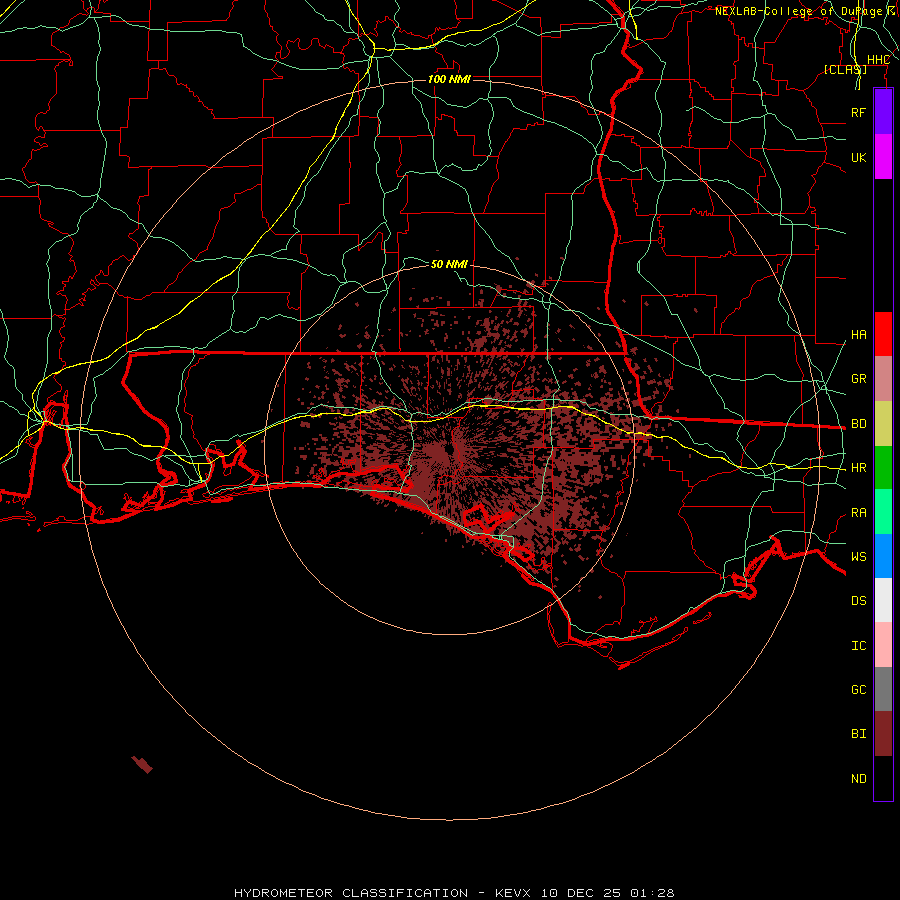Click the RA light-green legend swatch

[883, 512]
